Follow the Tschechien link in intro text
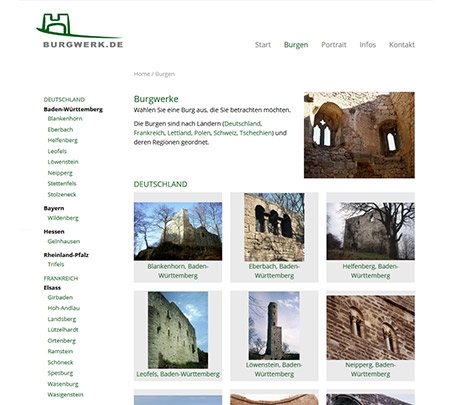Viewport: 470px width, 405px height. tap(256, 133)
